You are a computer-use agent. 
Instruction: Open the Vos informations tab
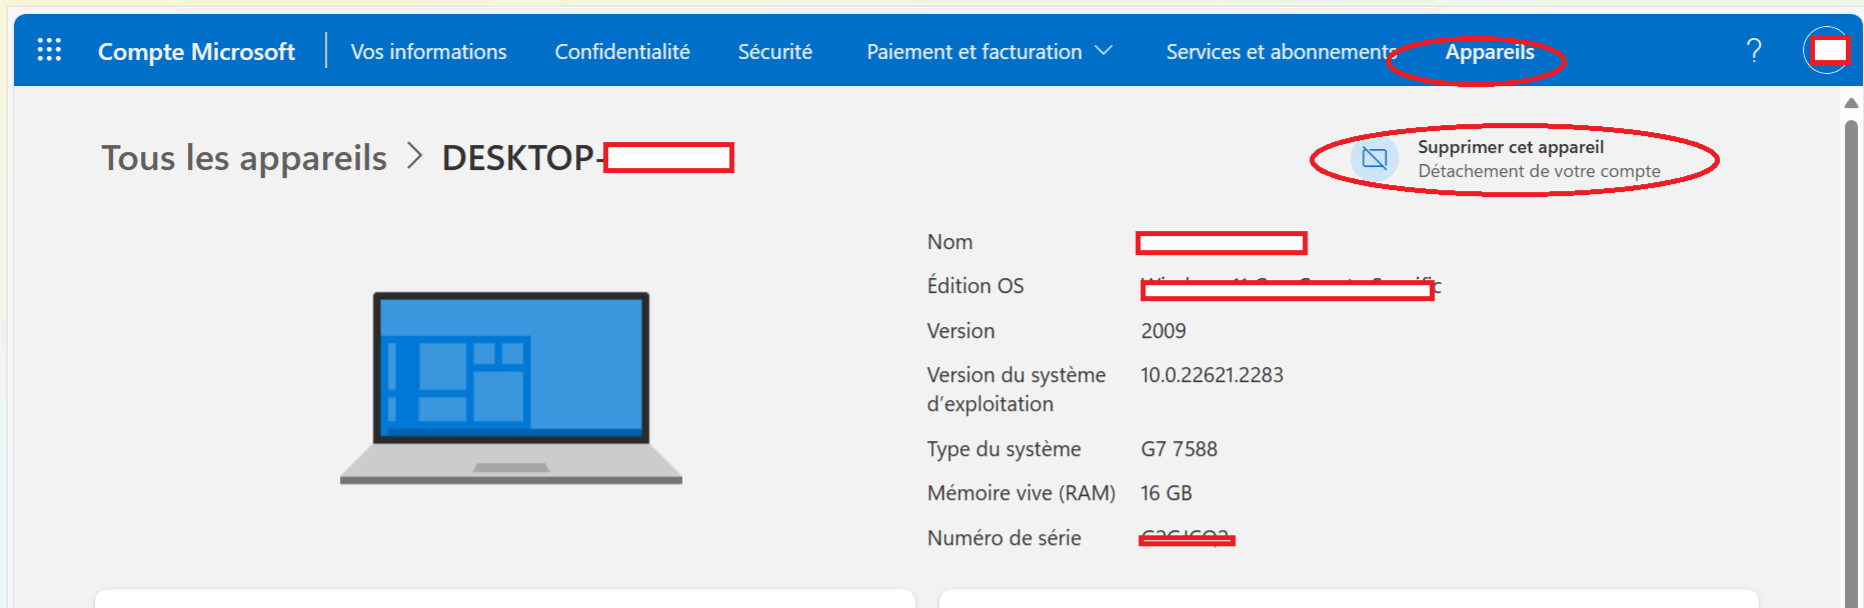pos(428,52)
